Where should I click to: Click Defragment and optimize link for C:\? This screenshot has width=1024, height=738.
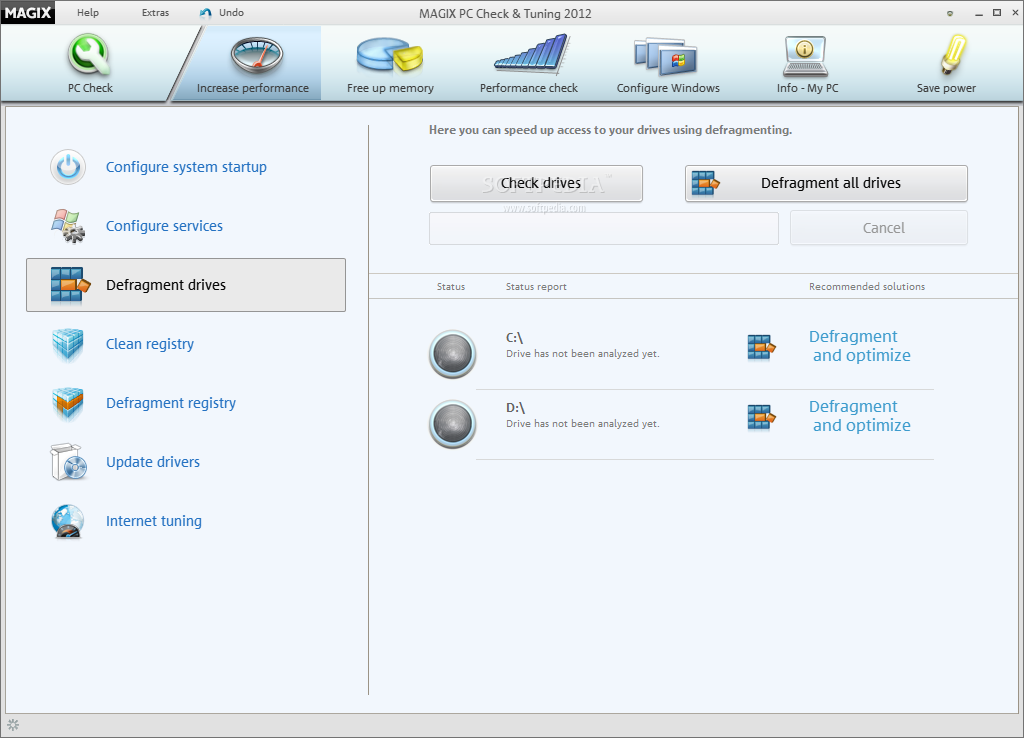click(859, 346)
